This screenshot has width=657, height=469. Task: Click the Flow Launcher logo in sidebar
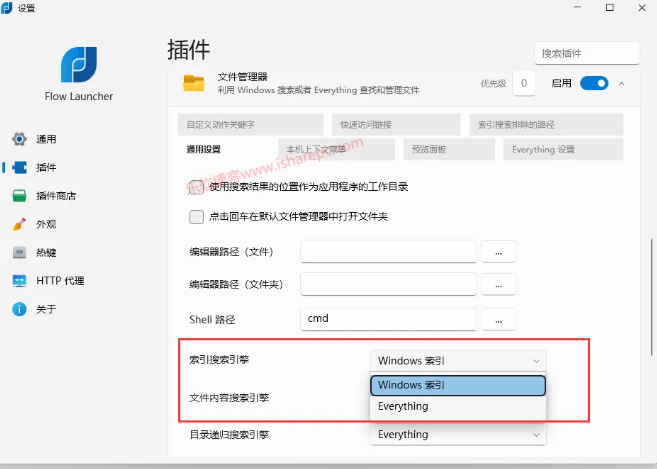[x=79, y=65]
